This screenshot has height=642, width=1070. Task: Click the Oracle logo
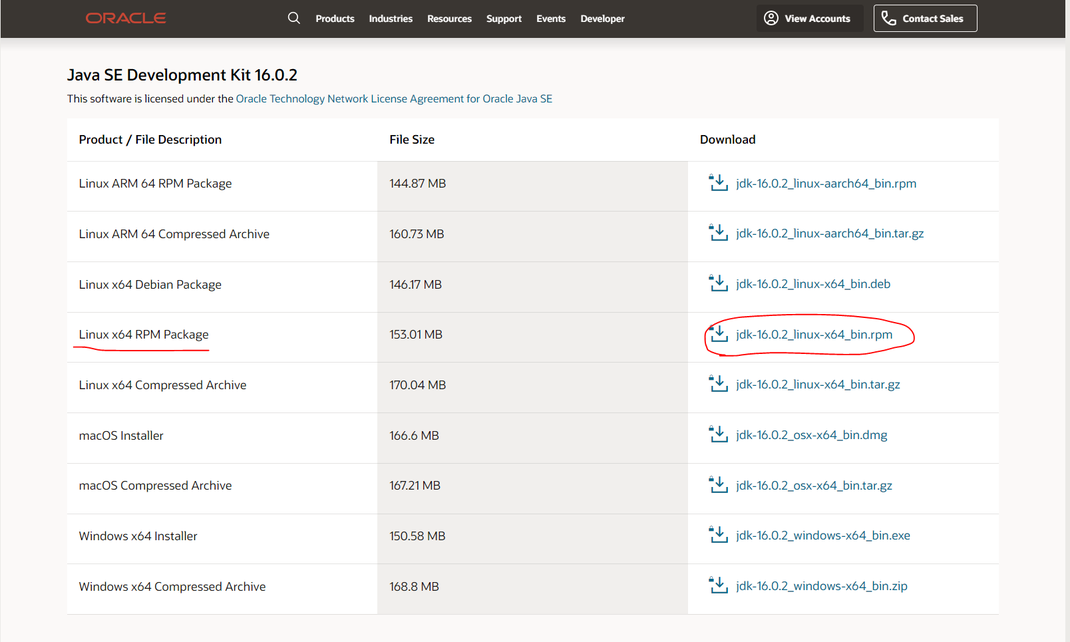pyautogui.click(x=126, y=18)
